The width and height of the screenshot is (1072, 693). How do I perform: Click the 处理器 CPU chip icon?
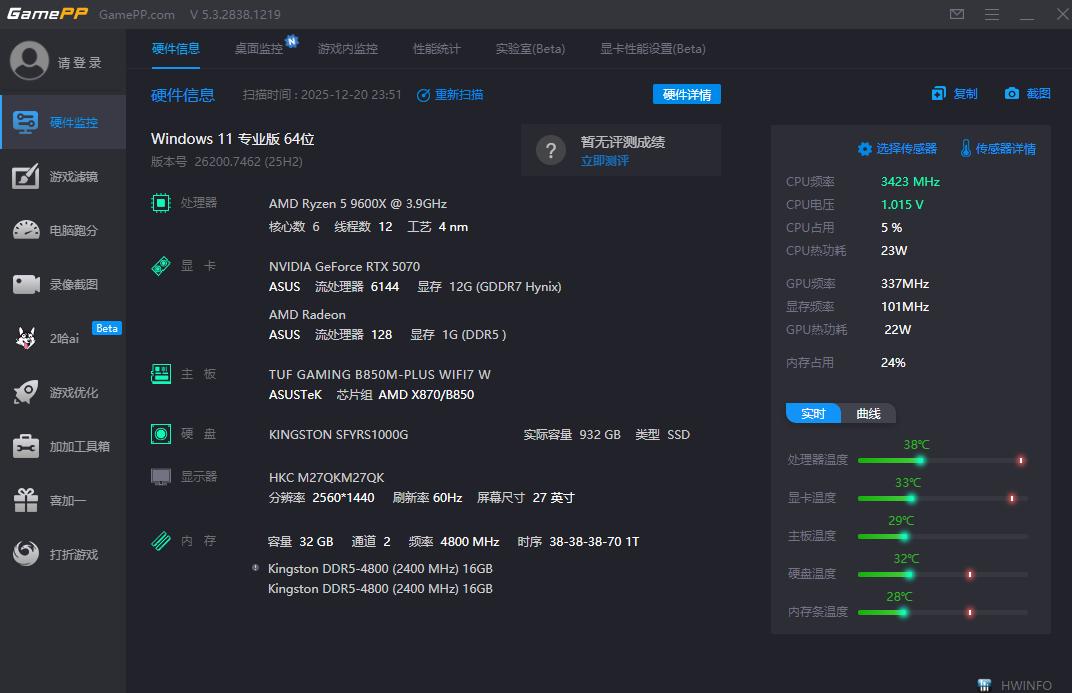tap(161, 203)
